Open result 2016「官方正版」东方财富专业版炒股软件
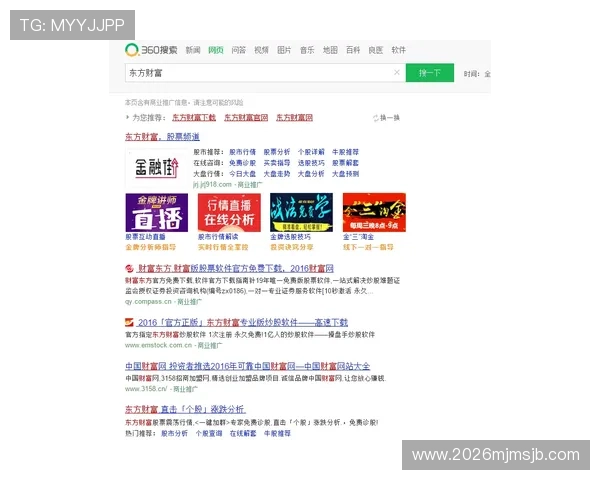 click(x=243, y=323)
